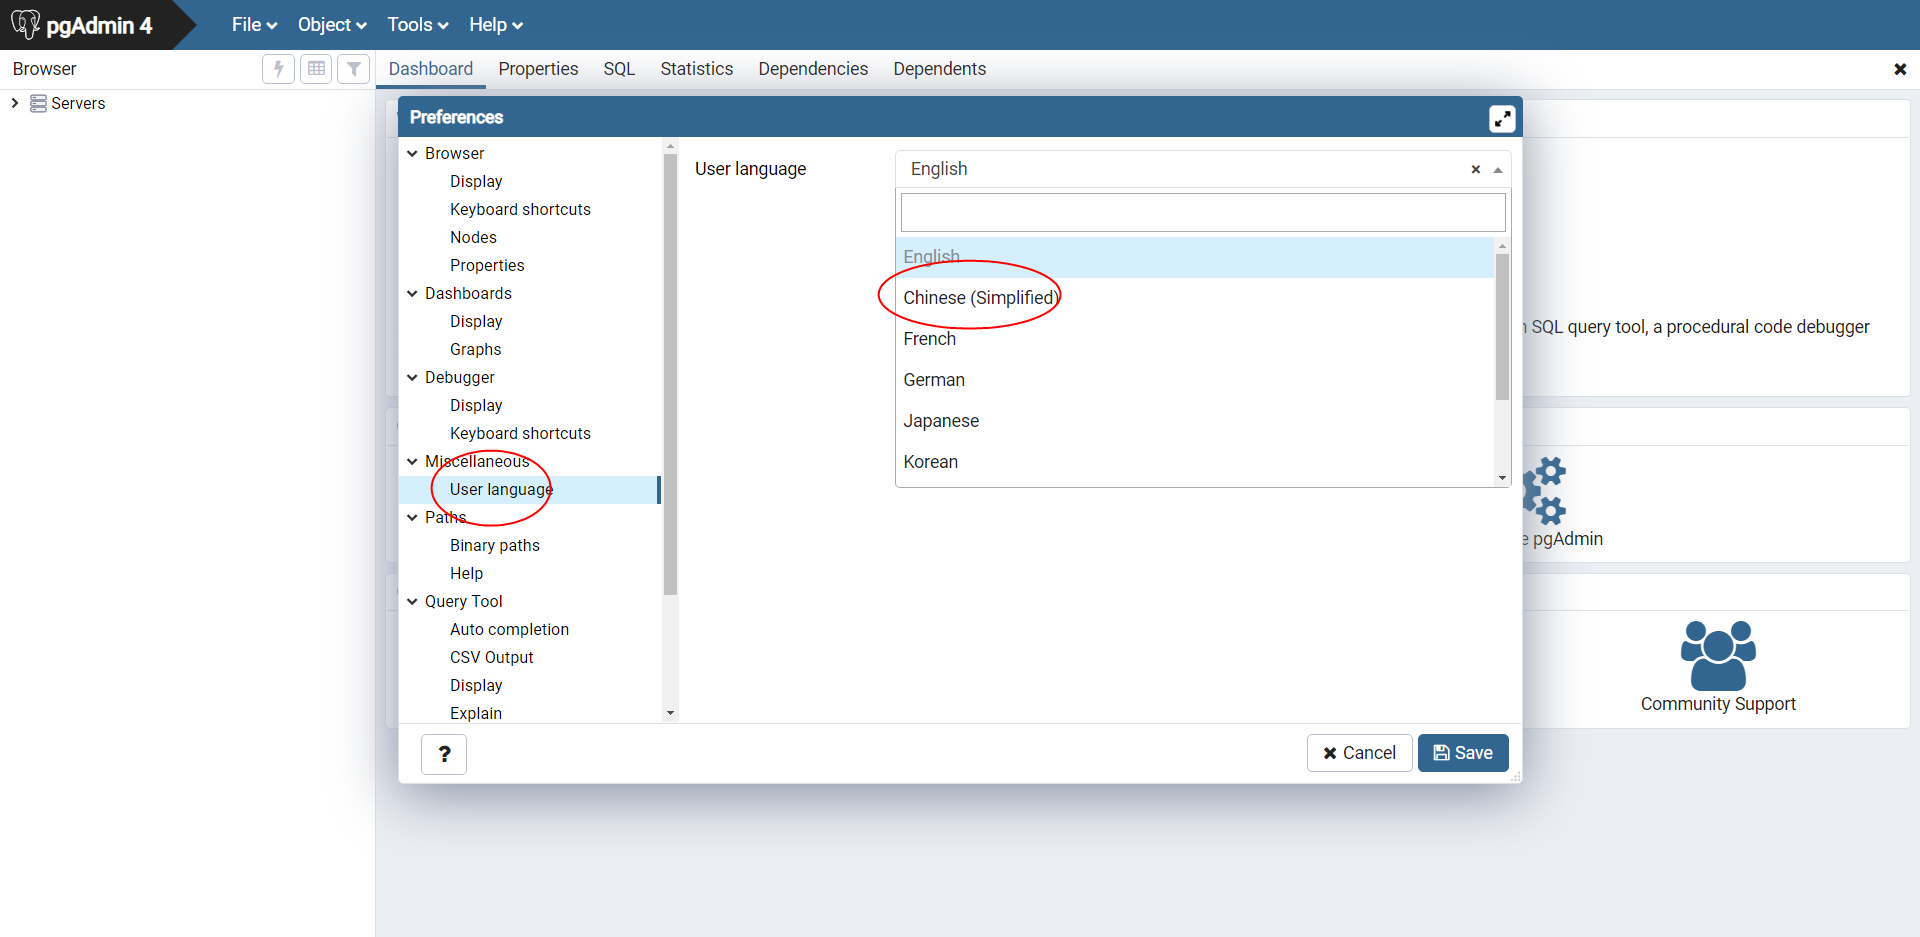Click the Configure pgAdmin gears icon
This screenshot has height=937, width=1920.
(1544, 491)
